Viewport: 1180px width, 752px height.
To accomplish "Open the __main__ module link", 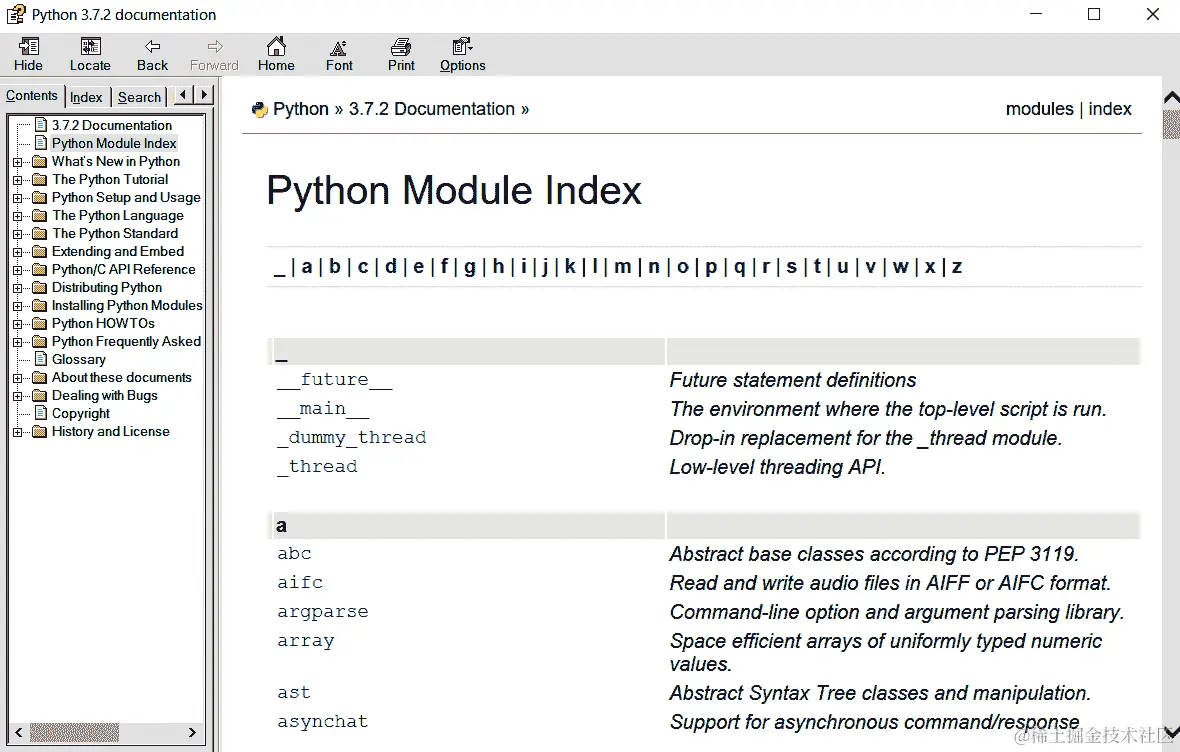I will (323, 408).
